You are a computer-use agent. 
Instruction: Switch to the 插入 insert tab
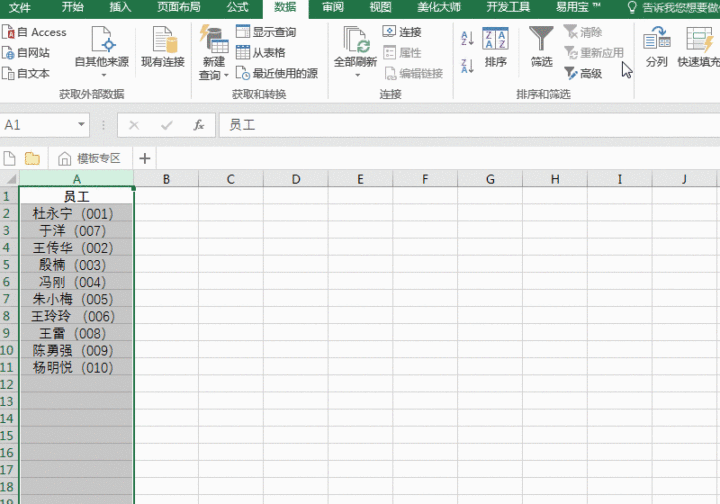tap(120, 7)
